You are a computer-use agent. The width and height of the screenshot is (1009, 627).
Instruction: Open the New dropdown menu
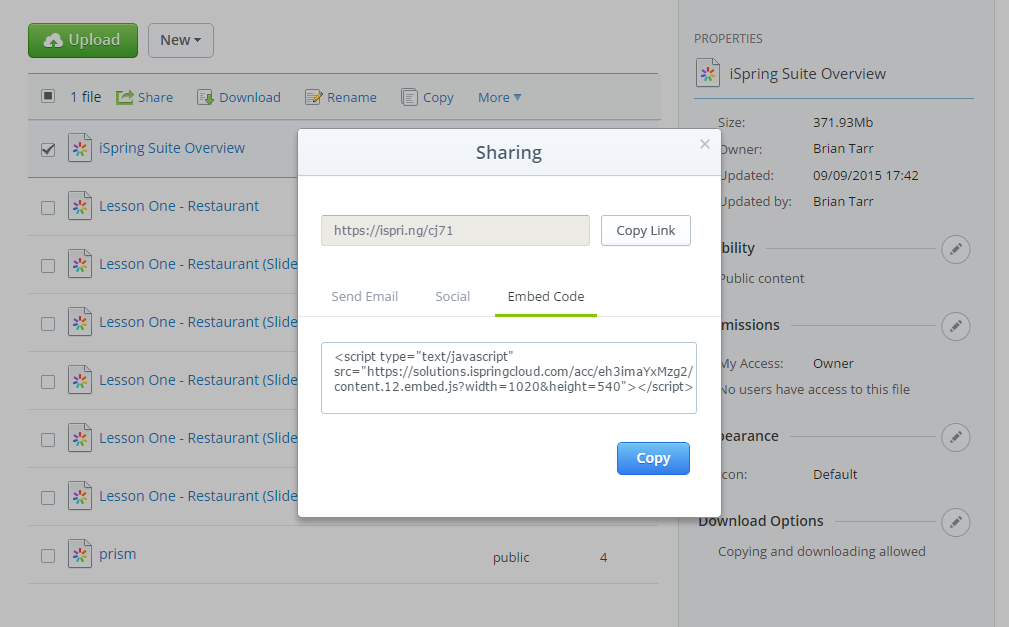[181, 41]
